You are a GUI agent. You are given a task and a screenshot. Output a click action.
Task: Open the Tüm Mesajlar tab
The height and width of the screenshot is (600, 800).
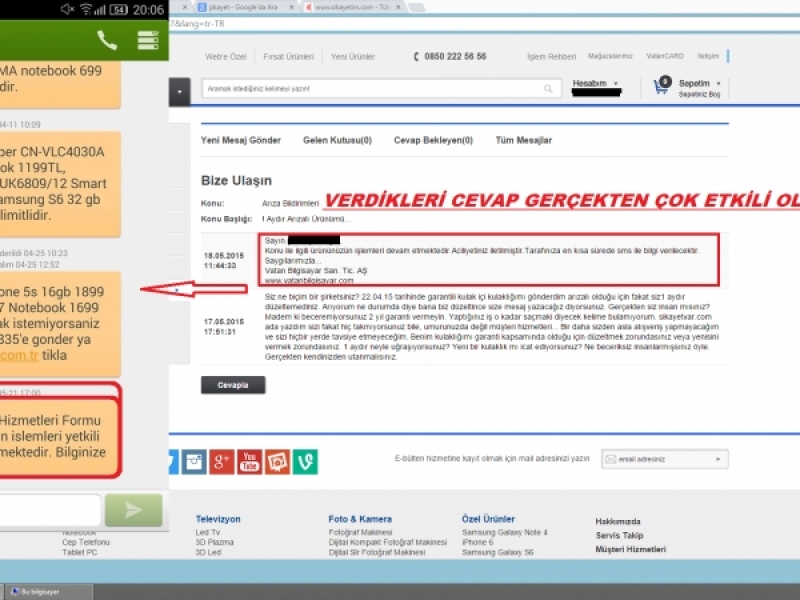coord(523,141)
